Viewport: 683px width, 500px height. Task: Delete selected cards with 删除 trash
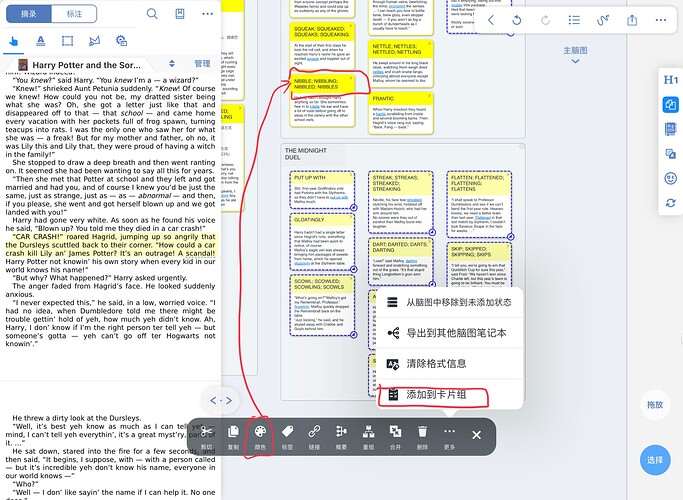point(422,437)
